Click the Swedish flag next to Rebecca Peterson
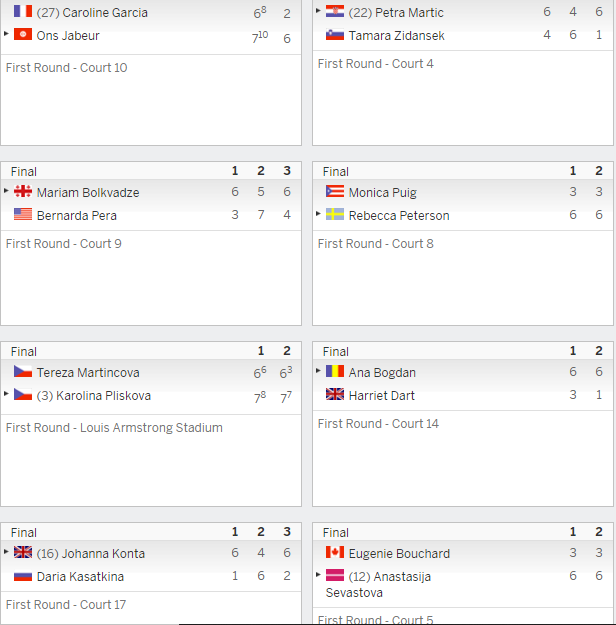Image resolution: width=616 pixels, height=625 pixels. 335,214
